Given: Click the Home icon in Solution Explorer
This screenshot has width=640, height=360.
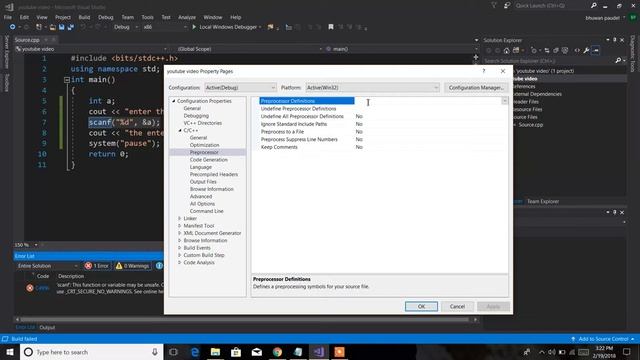Looking at the screenshot, I should (x=507, y=51).
